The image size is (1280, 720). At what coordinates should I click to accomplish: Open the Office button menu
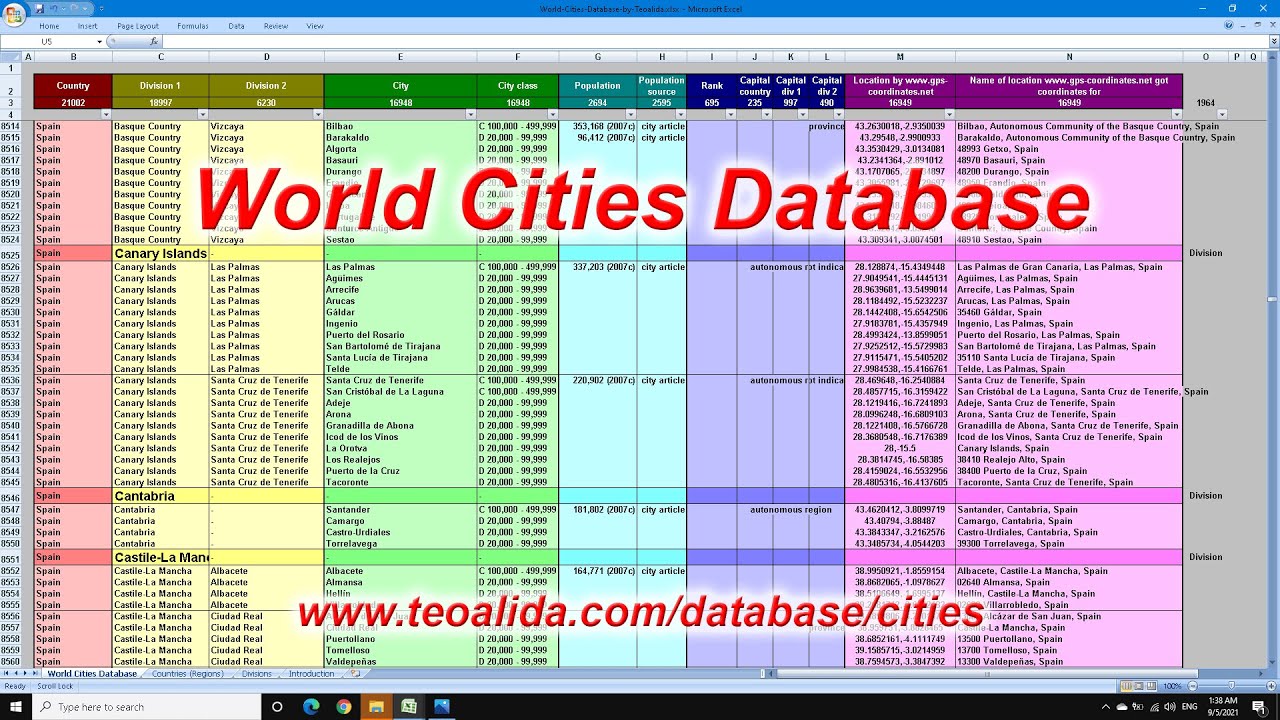pyautogui.click(x=13, y=13)
